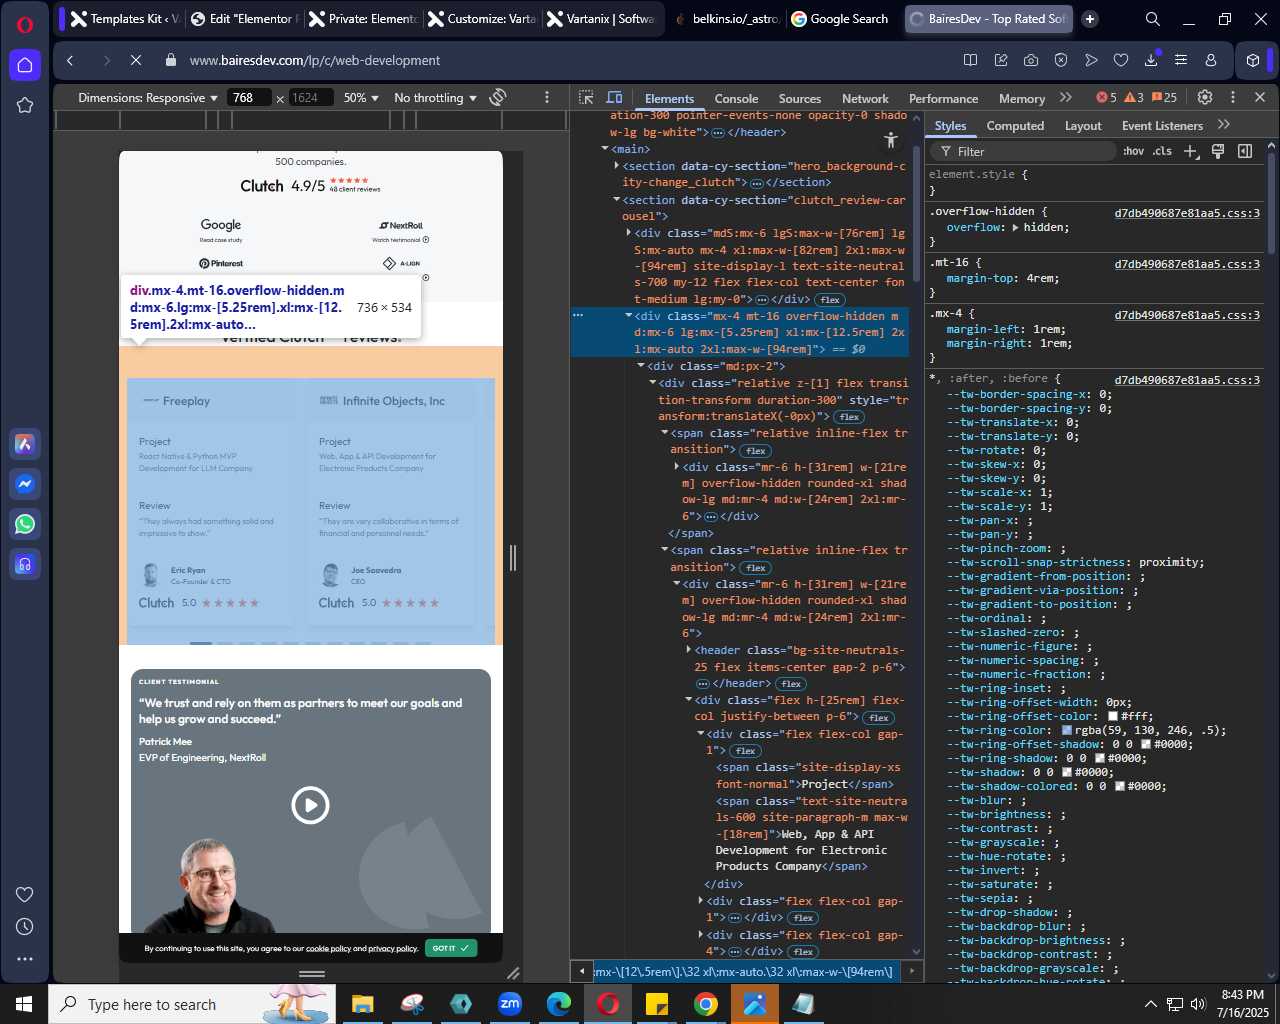This screenshot has height=1024, width=1280.
Task: Click the --tw-shadow-colored swatch
Action: click(x=1120, y=786)
